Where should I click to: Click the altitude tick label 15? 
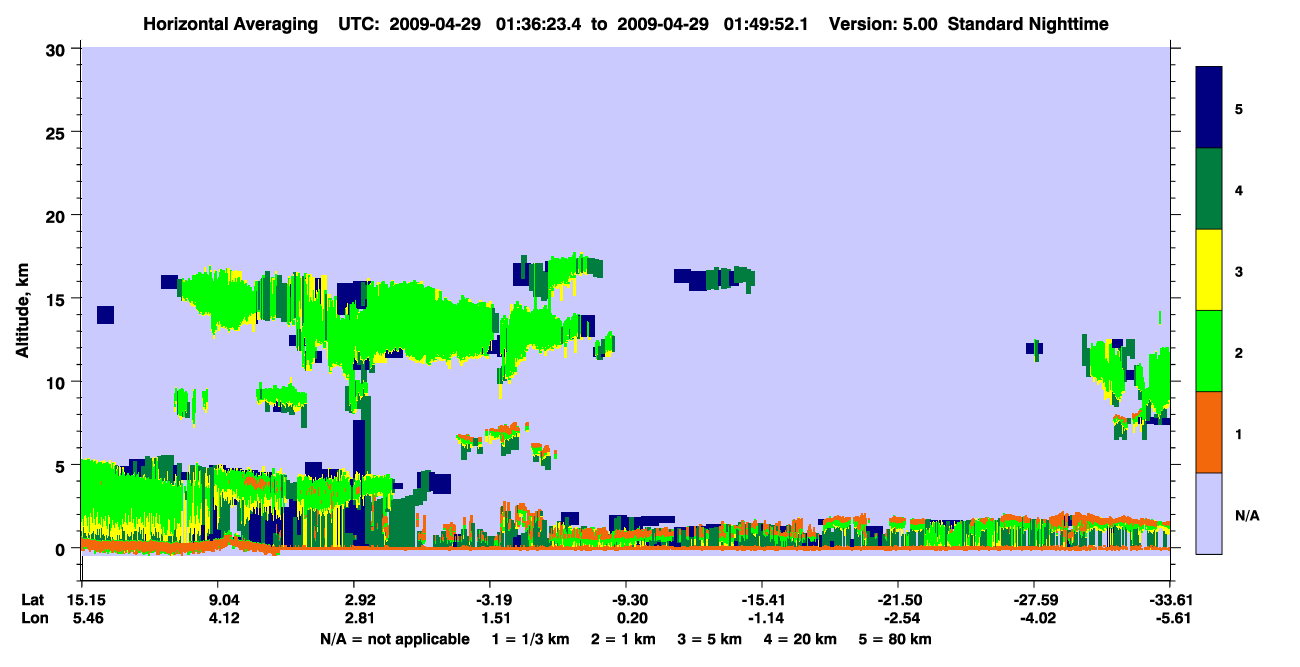(58, 299)
